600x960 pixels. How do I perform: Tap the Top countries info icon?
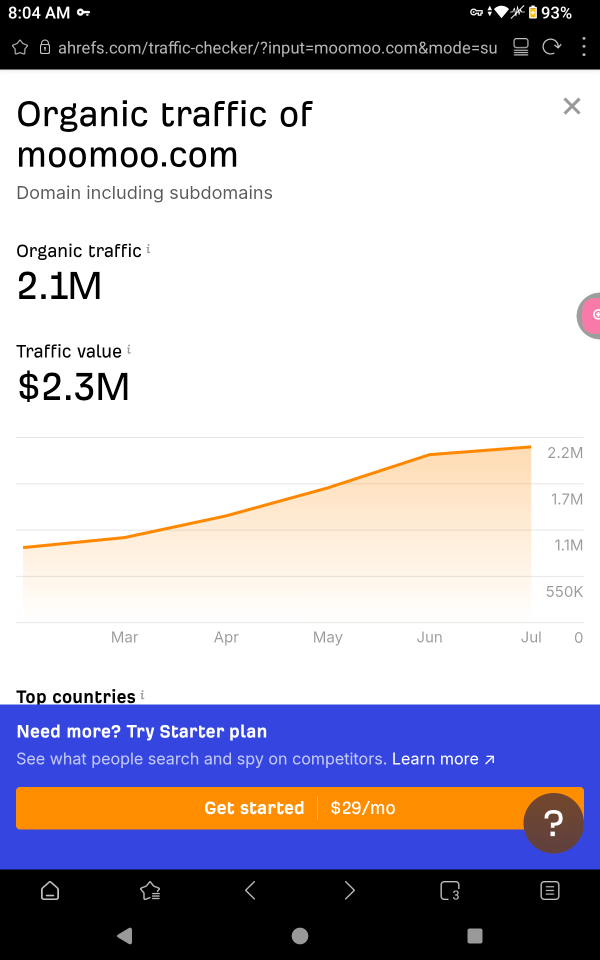[x=142, y=694]
